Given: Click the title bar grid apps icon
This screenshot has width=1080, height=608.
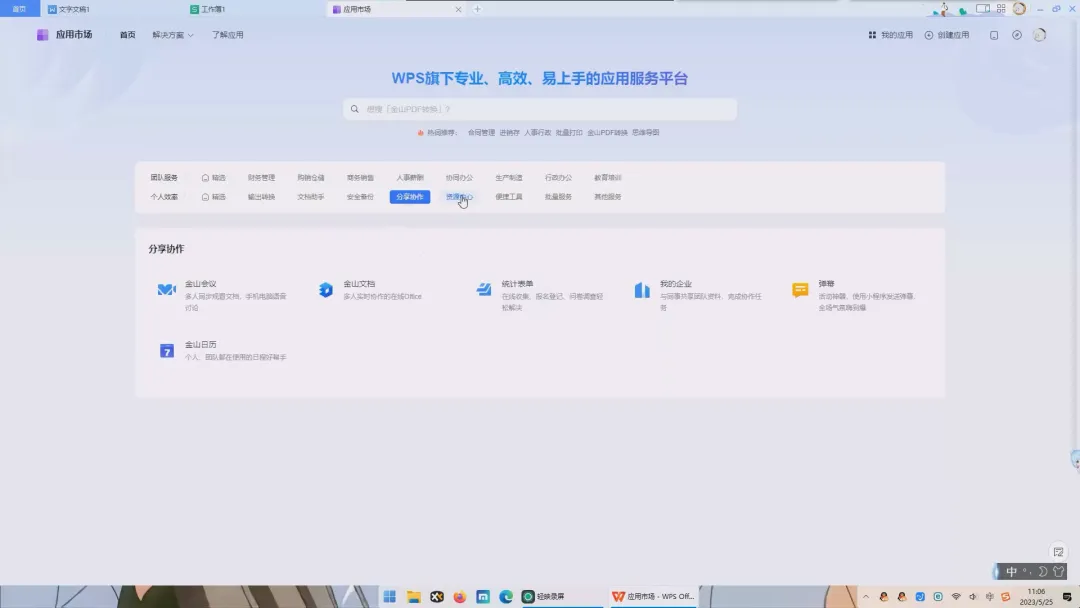Looking at the screenshot, I should click(1001, 9).
